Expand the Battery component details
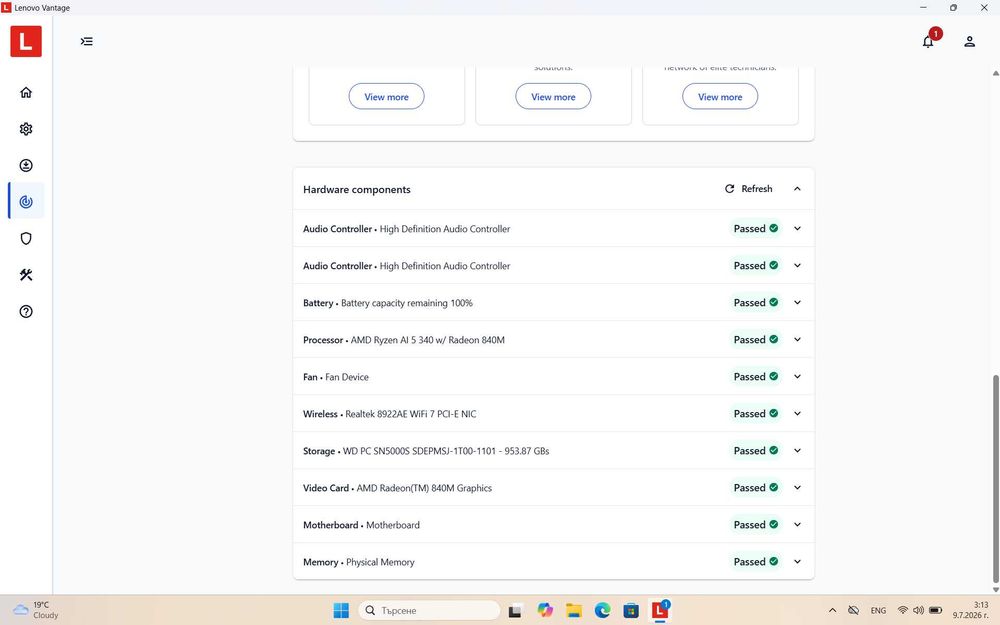Viewport: 1000px width, 625px height. click(797, 303)
